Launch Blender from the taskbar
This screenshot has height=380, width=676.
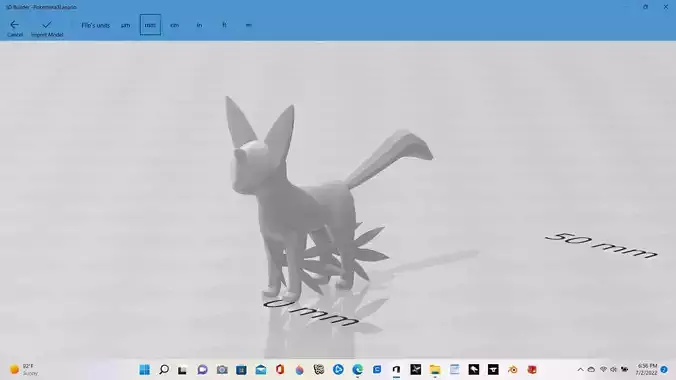click(x=513, y=370)
